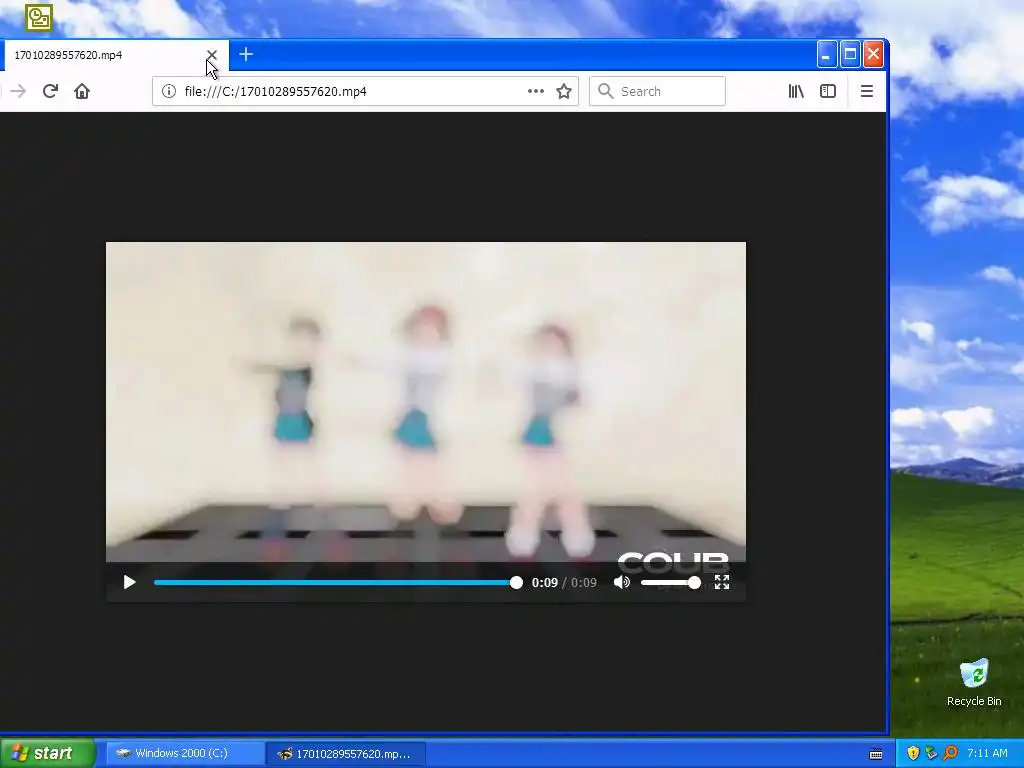Open the hamburger application menu
The width and height of the screenshot is (1024, 768).
tap(867, 91)
